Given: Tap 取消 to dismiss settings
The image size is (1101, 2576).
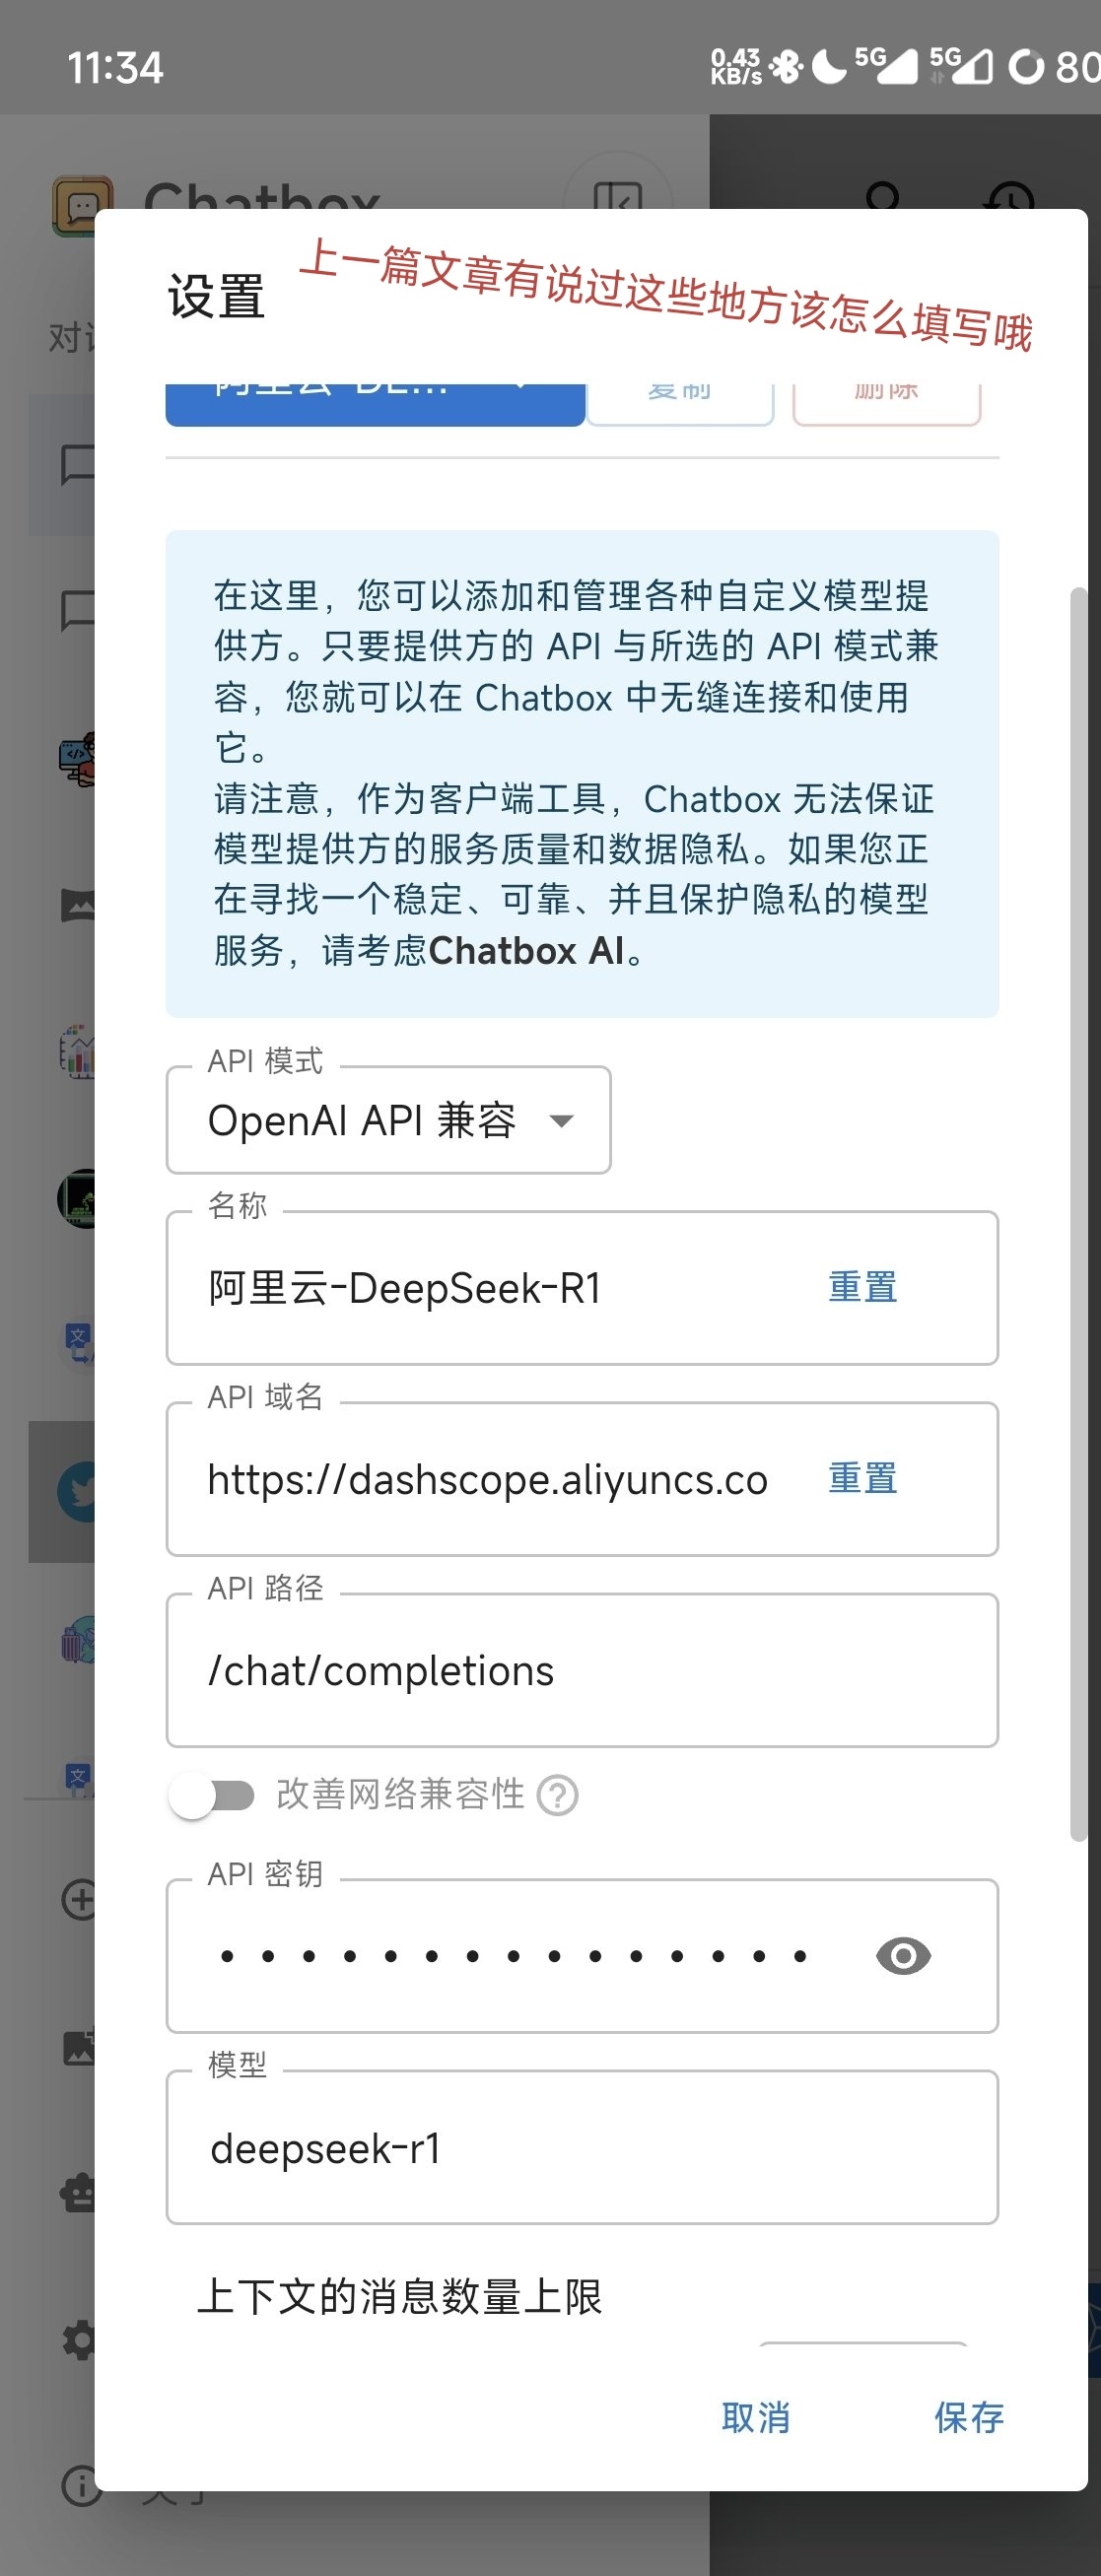Looking at the screenshot, I should pyautogui.click(x=756, y=2418).
